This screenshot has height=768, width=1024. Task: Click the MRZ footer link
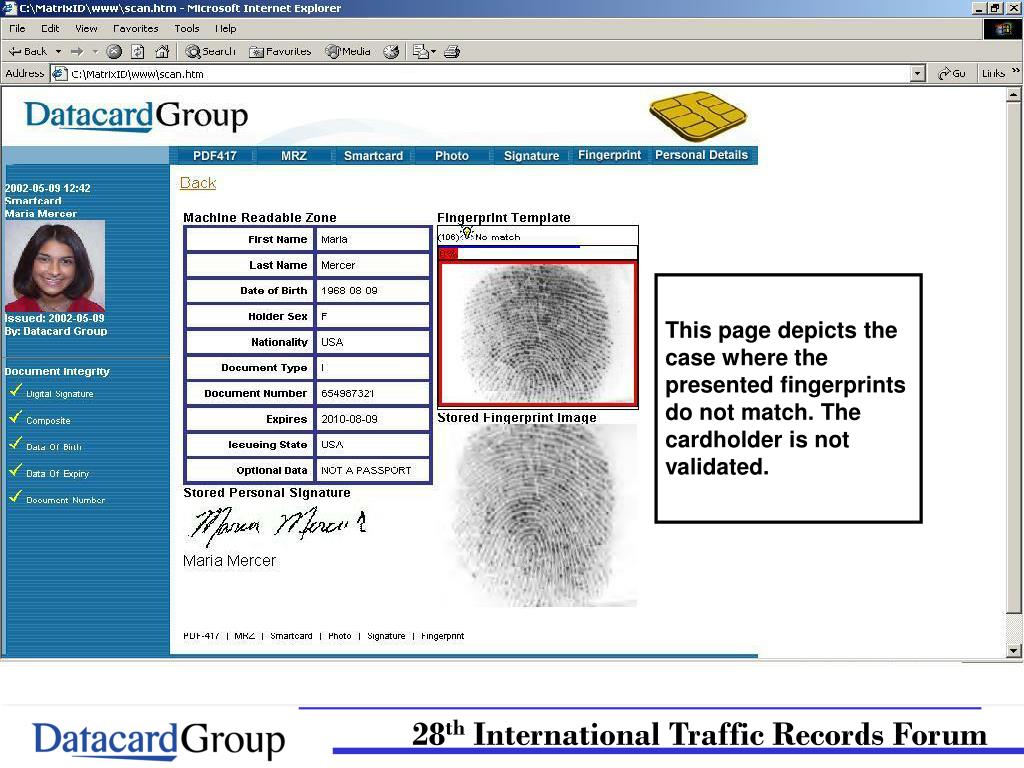(x=244, y=636)
